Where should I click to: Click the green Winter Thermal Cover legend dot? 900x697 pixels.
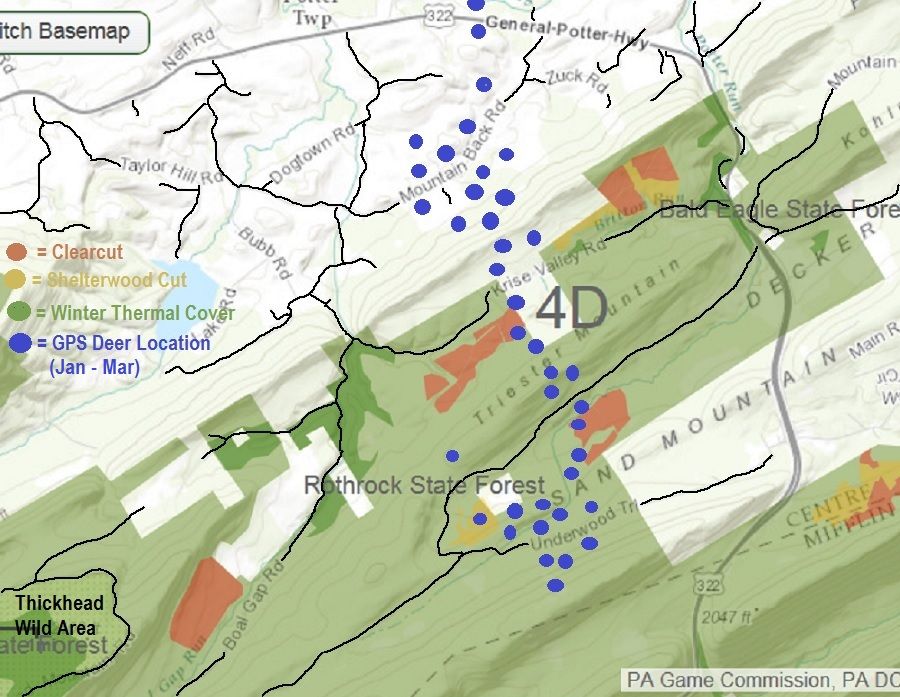point(16,313)
